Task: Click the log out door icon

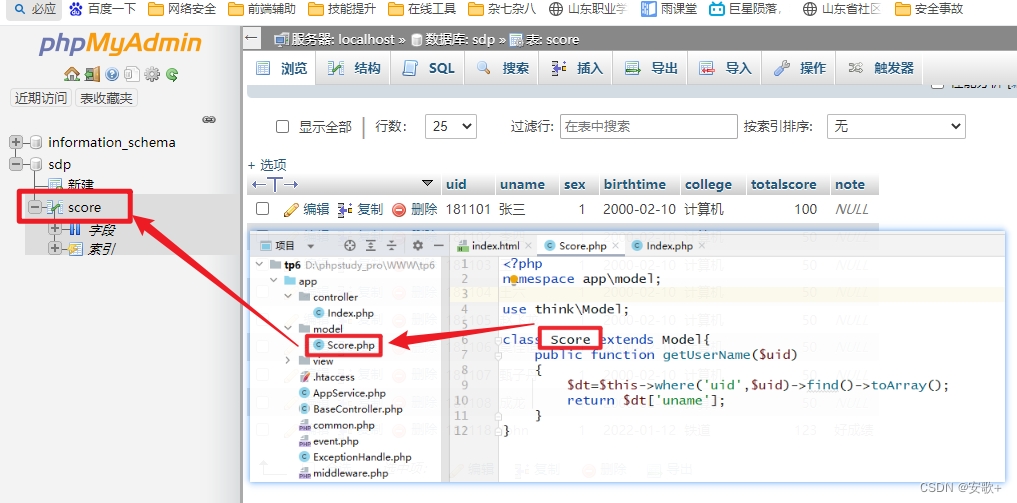Action: point(91,74)
